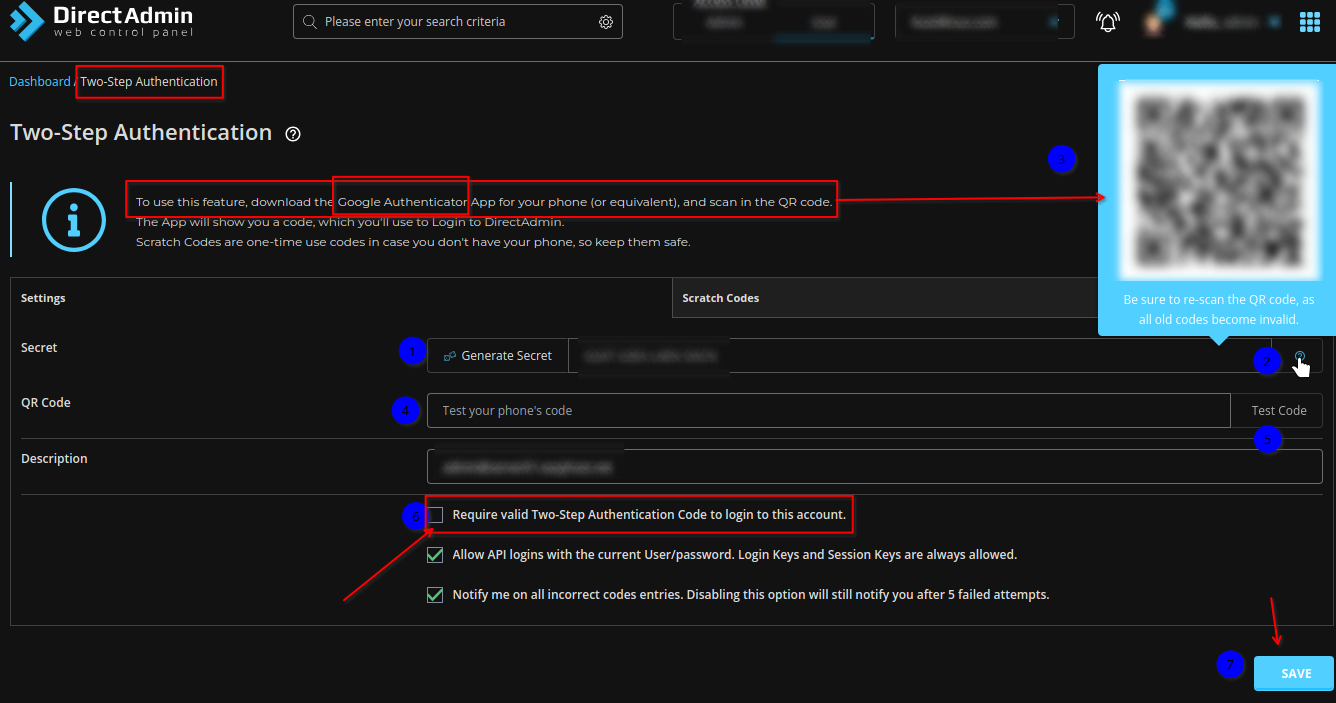Click the Description row label

coord(54,459)
